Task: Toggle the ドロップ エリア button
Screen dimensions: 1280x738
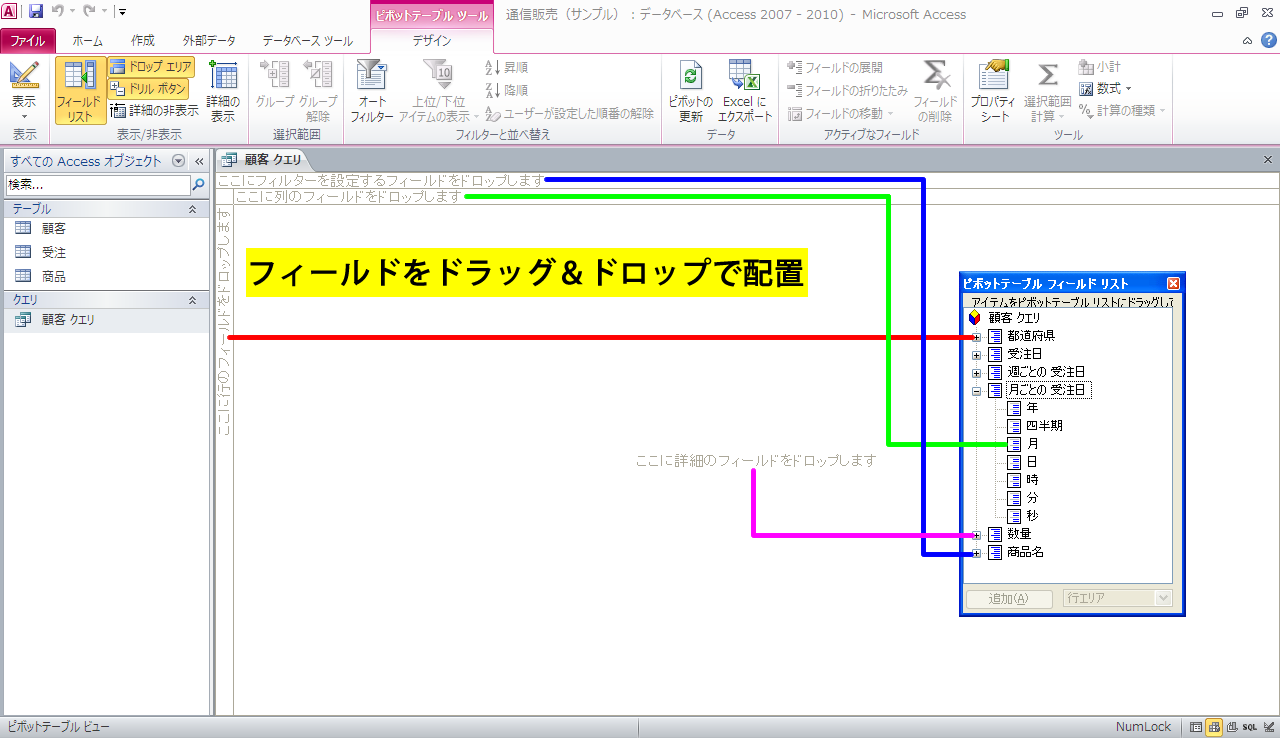Action: (x=150, y=67)
